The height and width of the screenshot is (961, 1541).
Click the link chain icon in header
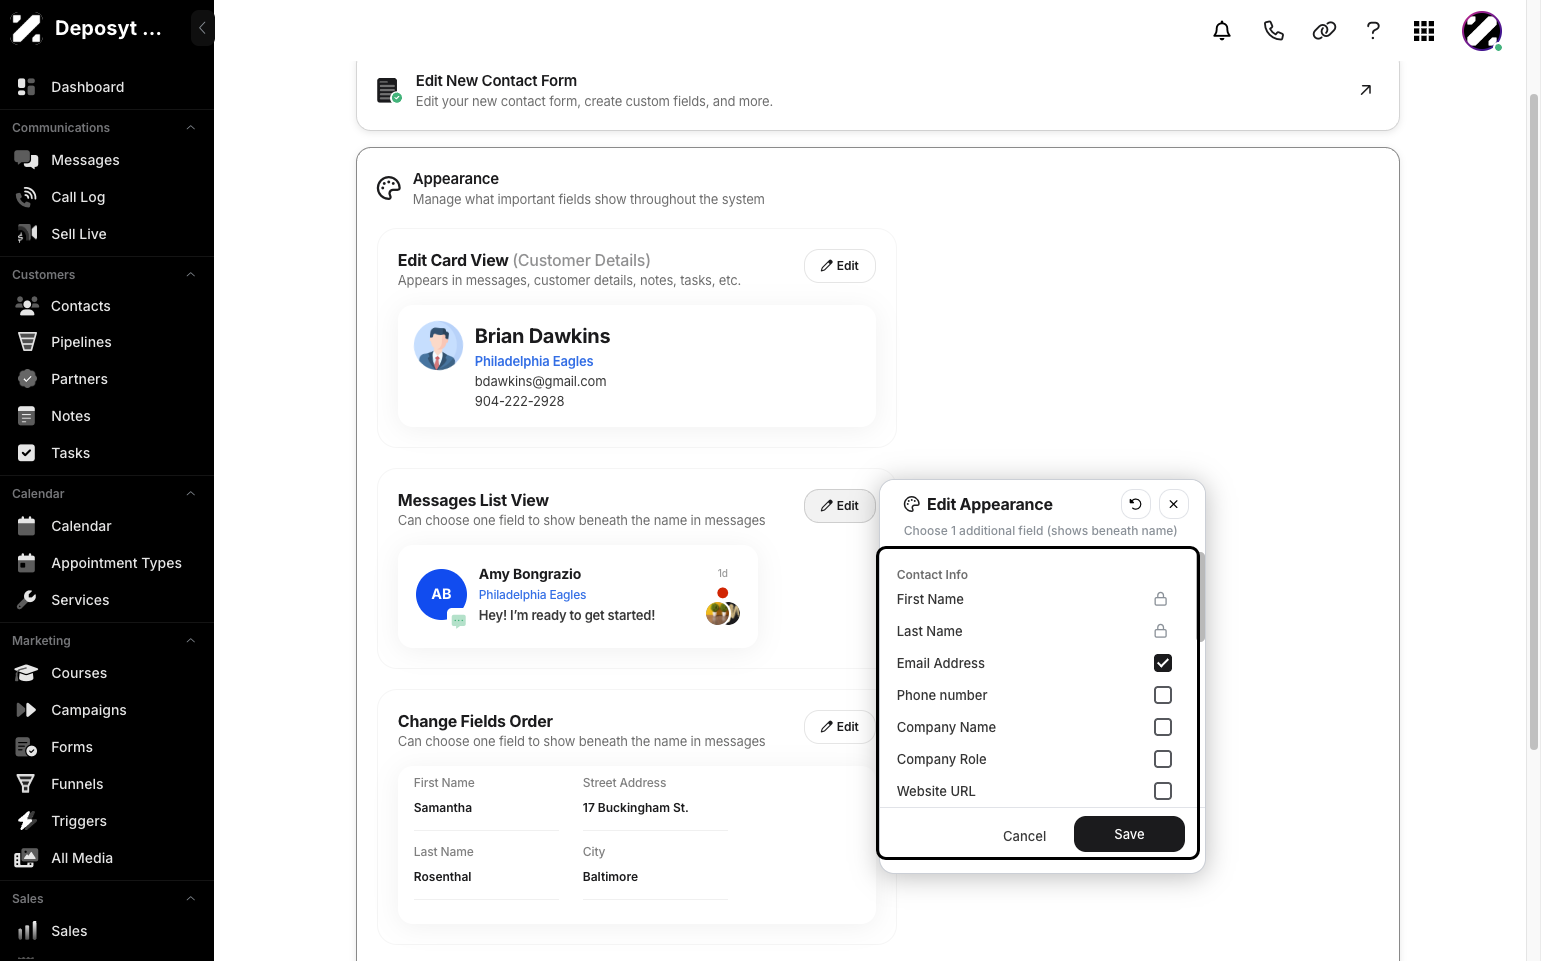pyautogui.click(x=1324, y=31)
